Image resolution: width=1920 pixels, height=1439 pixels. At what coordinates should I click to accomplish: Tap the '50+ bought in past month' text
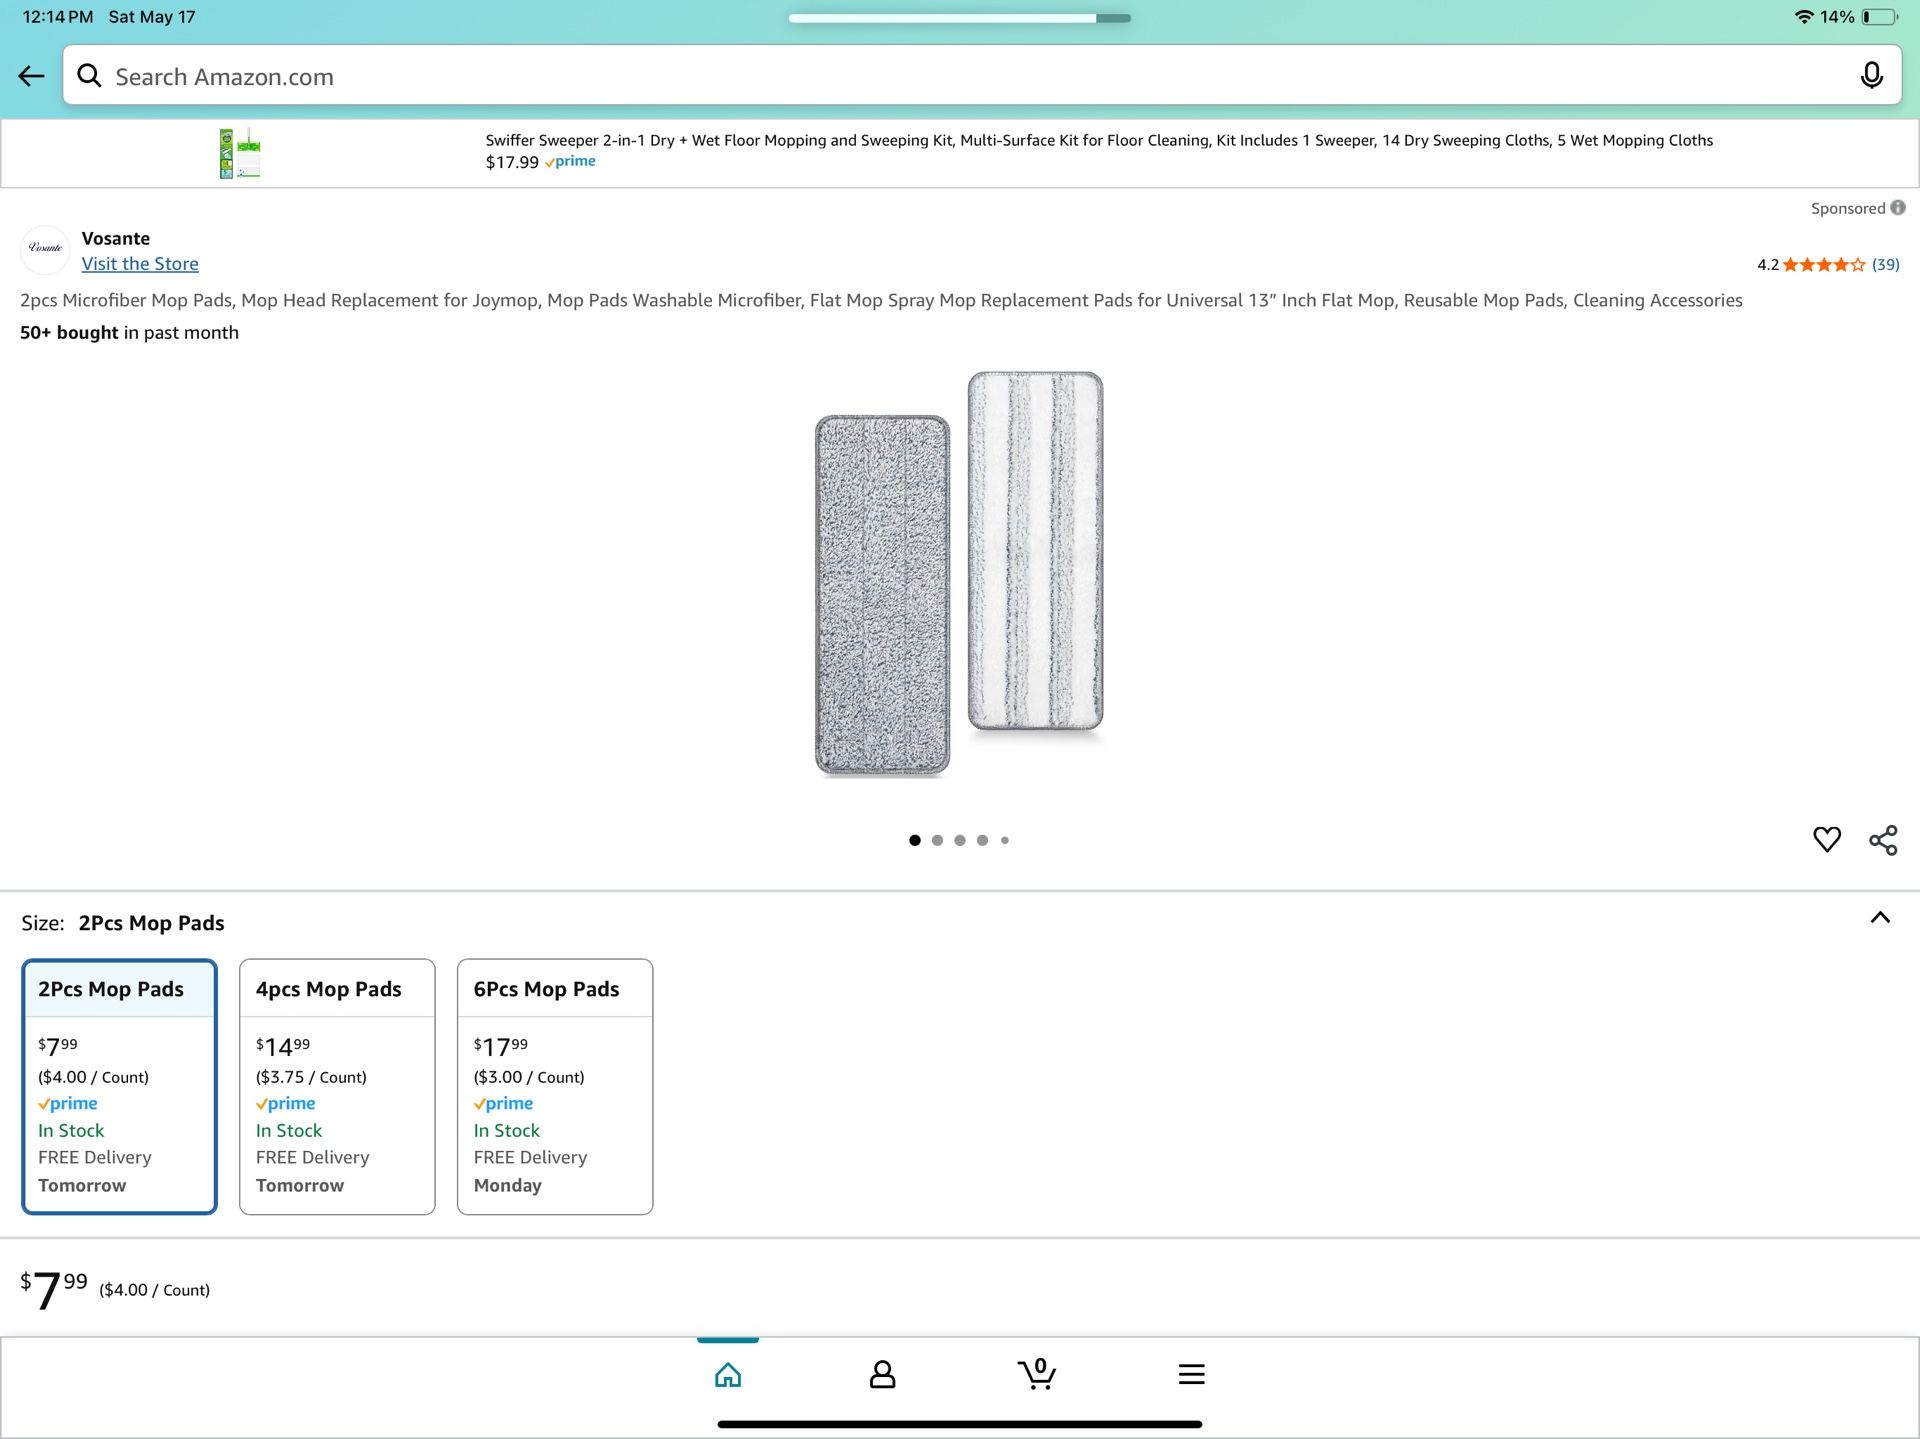click(129, 333)
